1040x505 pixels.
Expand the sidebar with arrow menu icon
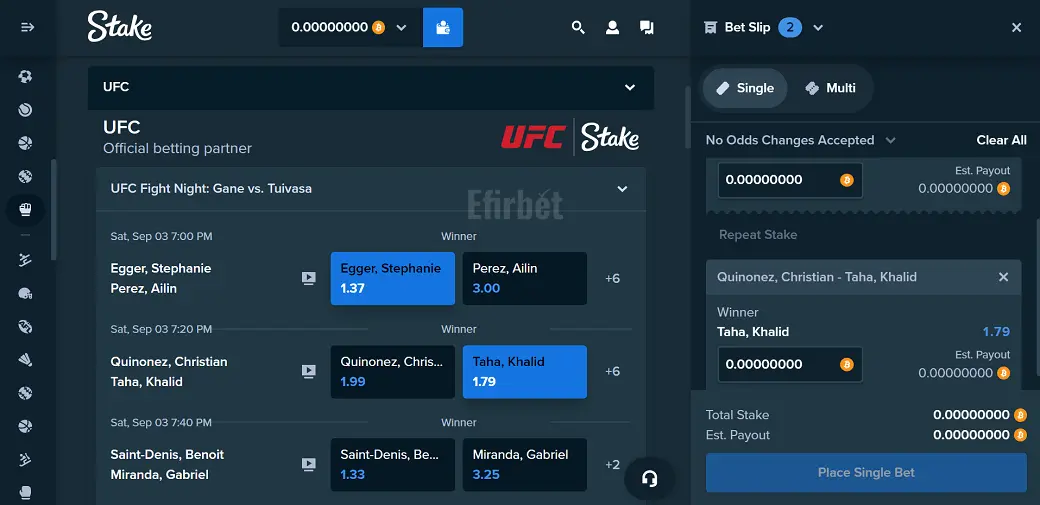click(x=27, y=27)
